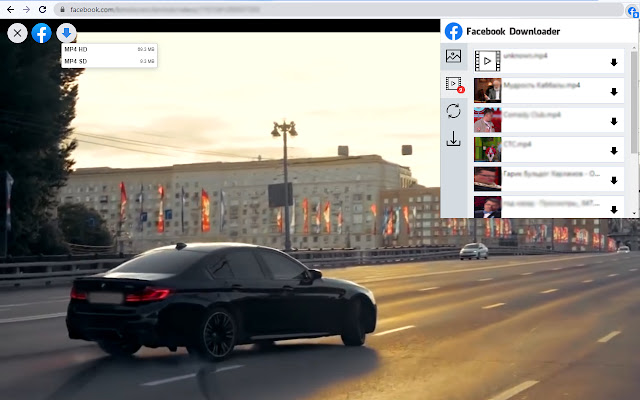Open the images tab in downloader sidebar
Viewport: 640px width, 400px height.
coord(453,57)
